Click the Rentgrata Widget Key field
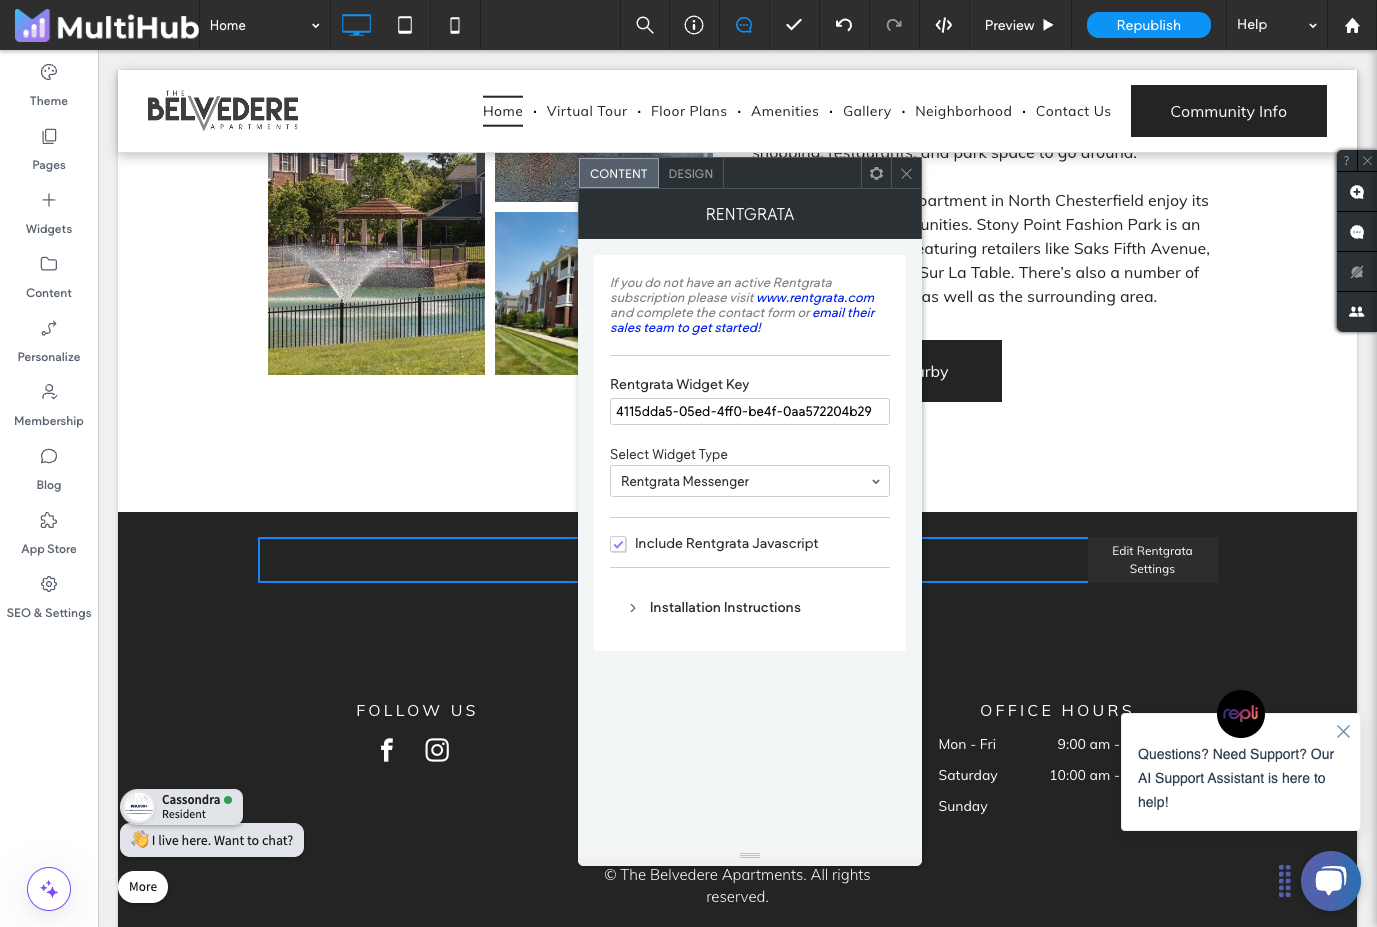1377x927 pixels. coord(750,411)
